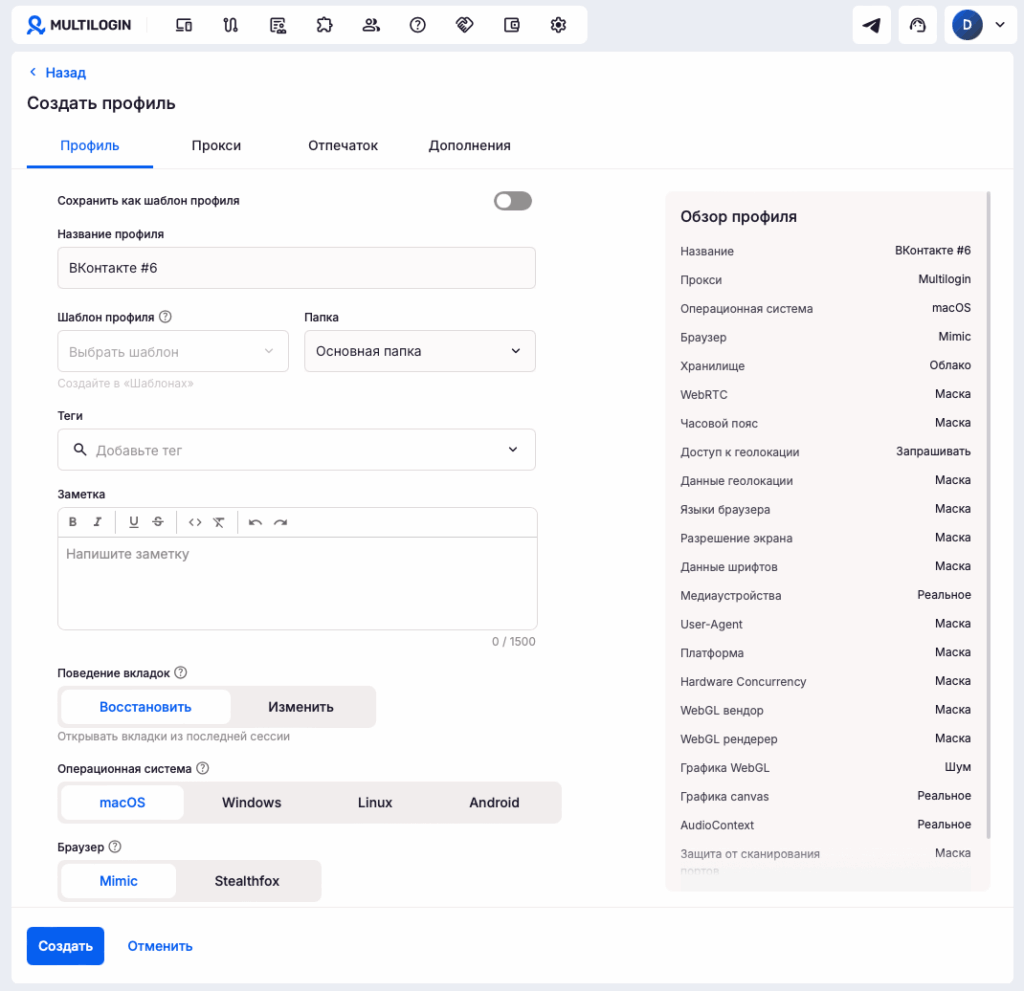Click the Hardware Concurrency row label
1024x991 pixels.
pyautogui.click(x=743, y=681)
